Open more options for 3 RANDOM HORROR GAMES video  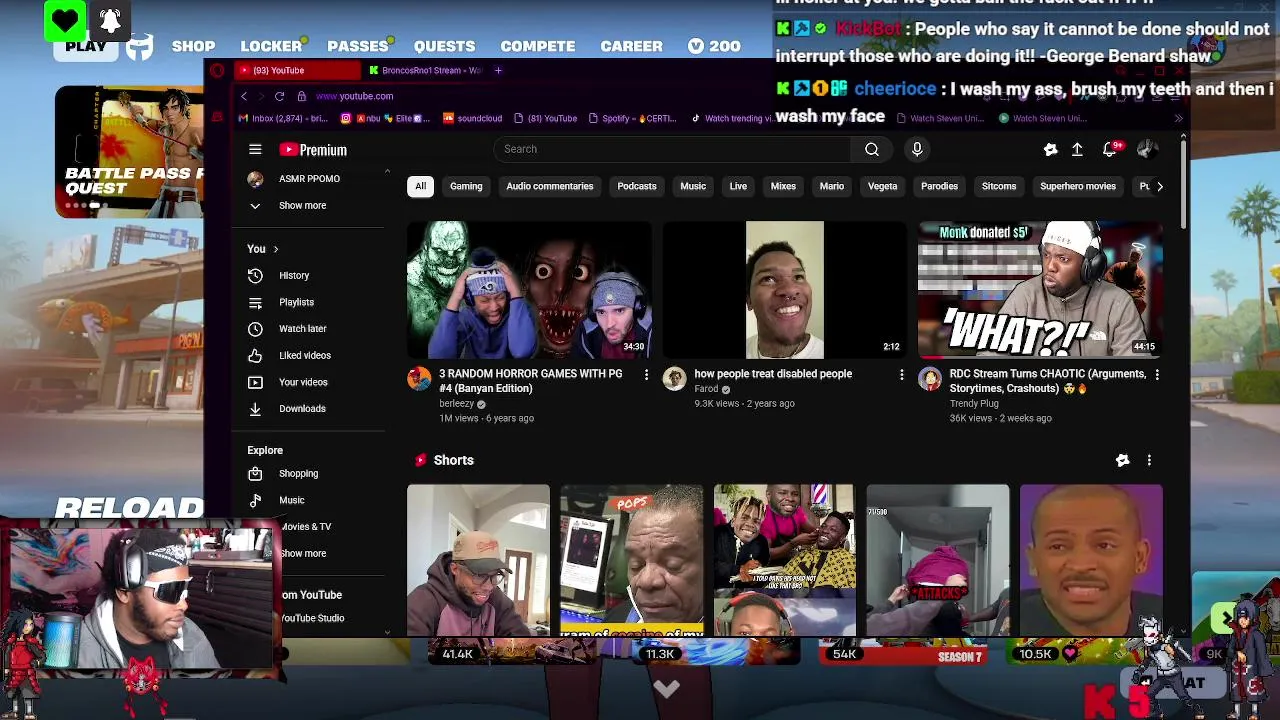point(646,375)
